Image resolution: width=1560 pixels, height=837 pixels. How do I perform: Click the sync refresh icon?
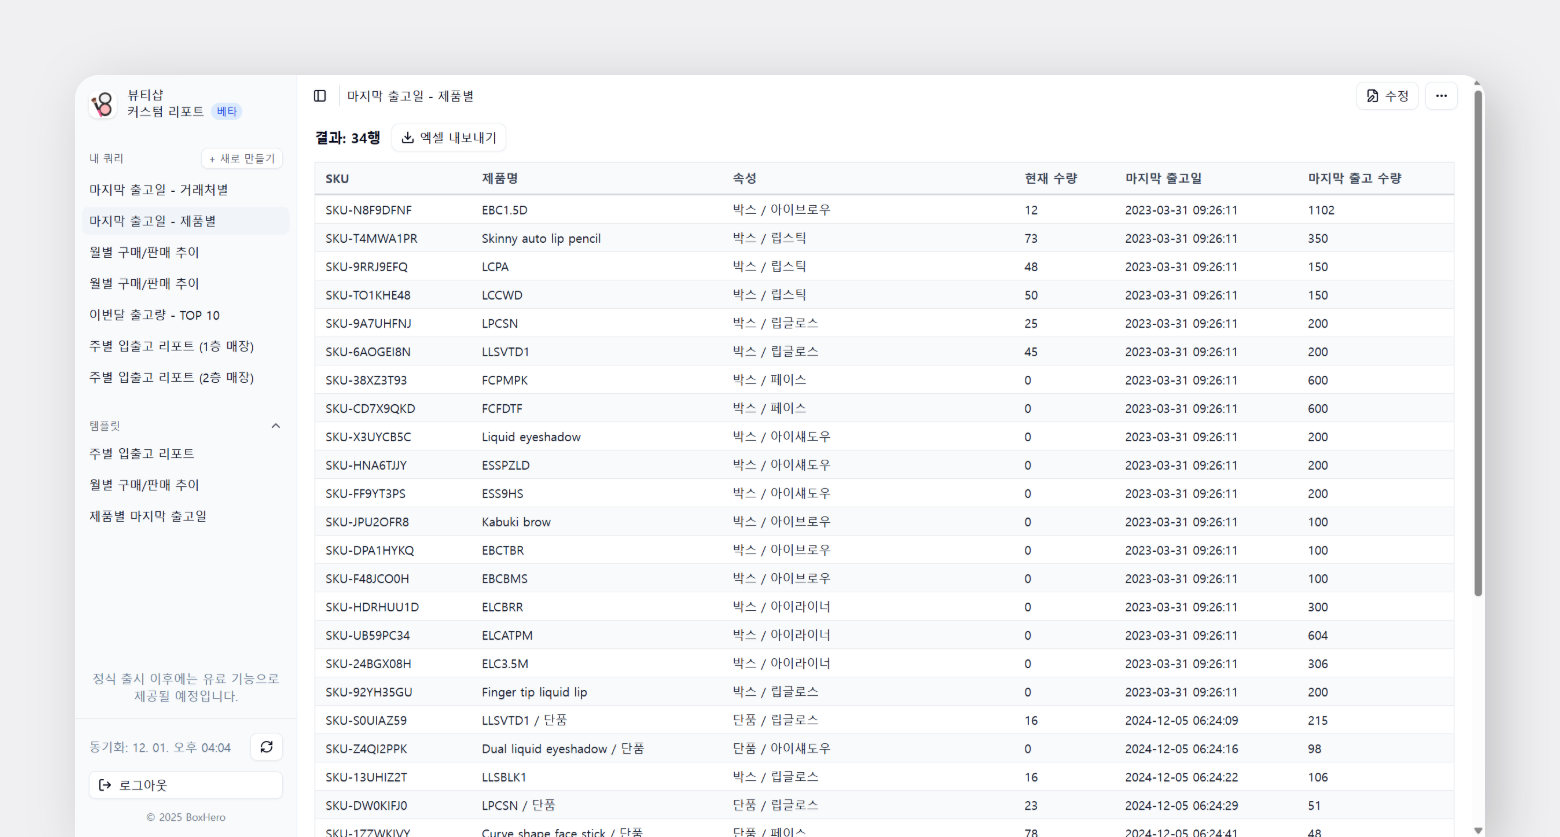[266, 747]
